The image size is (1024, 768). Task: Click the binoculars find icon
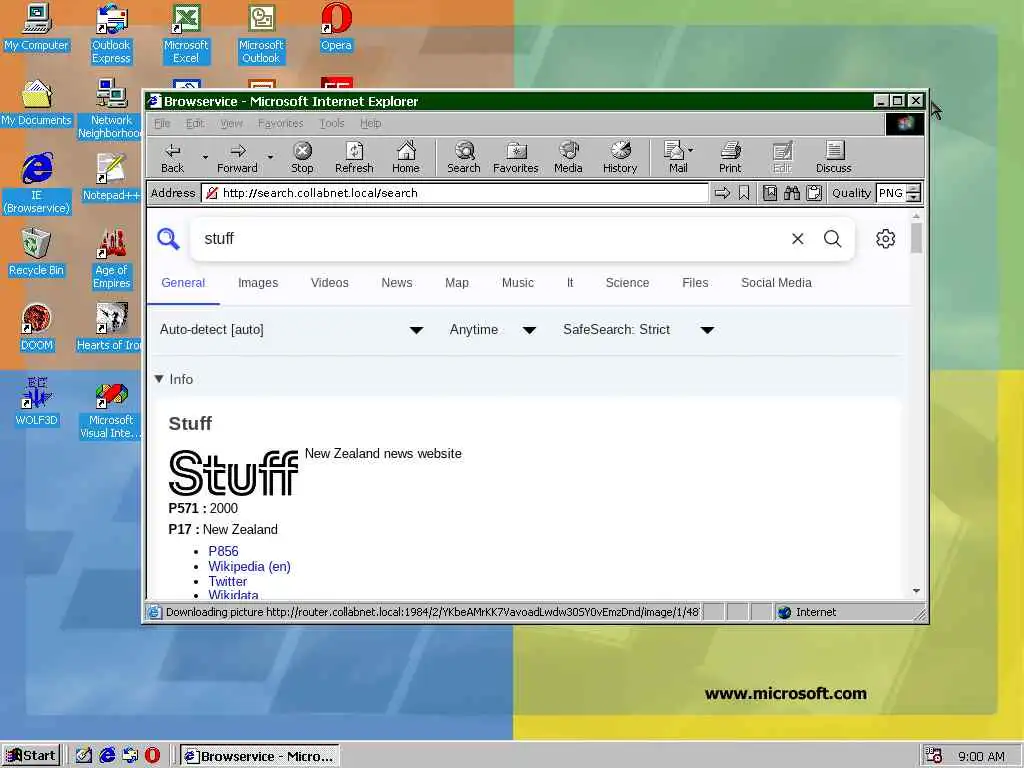pos(792,193)
